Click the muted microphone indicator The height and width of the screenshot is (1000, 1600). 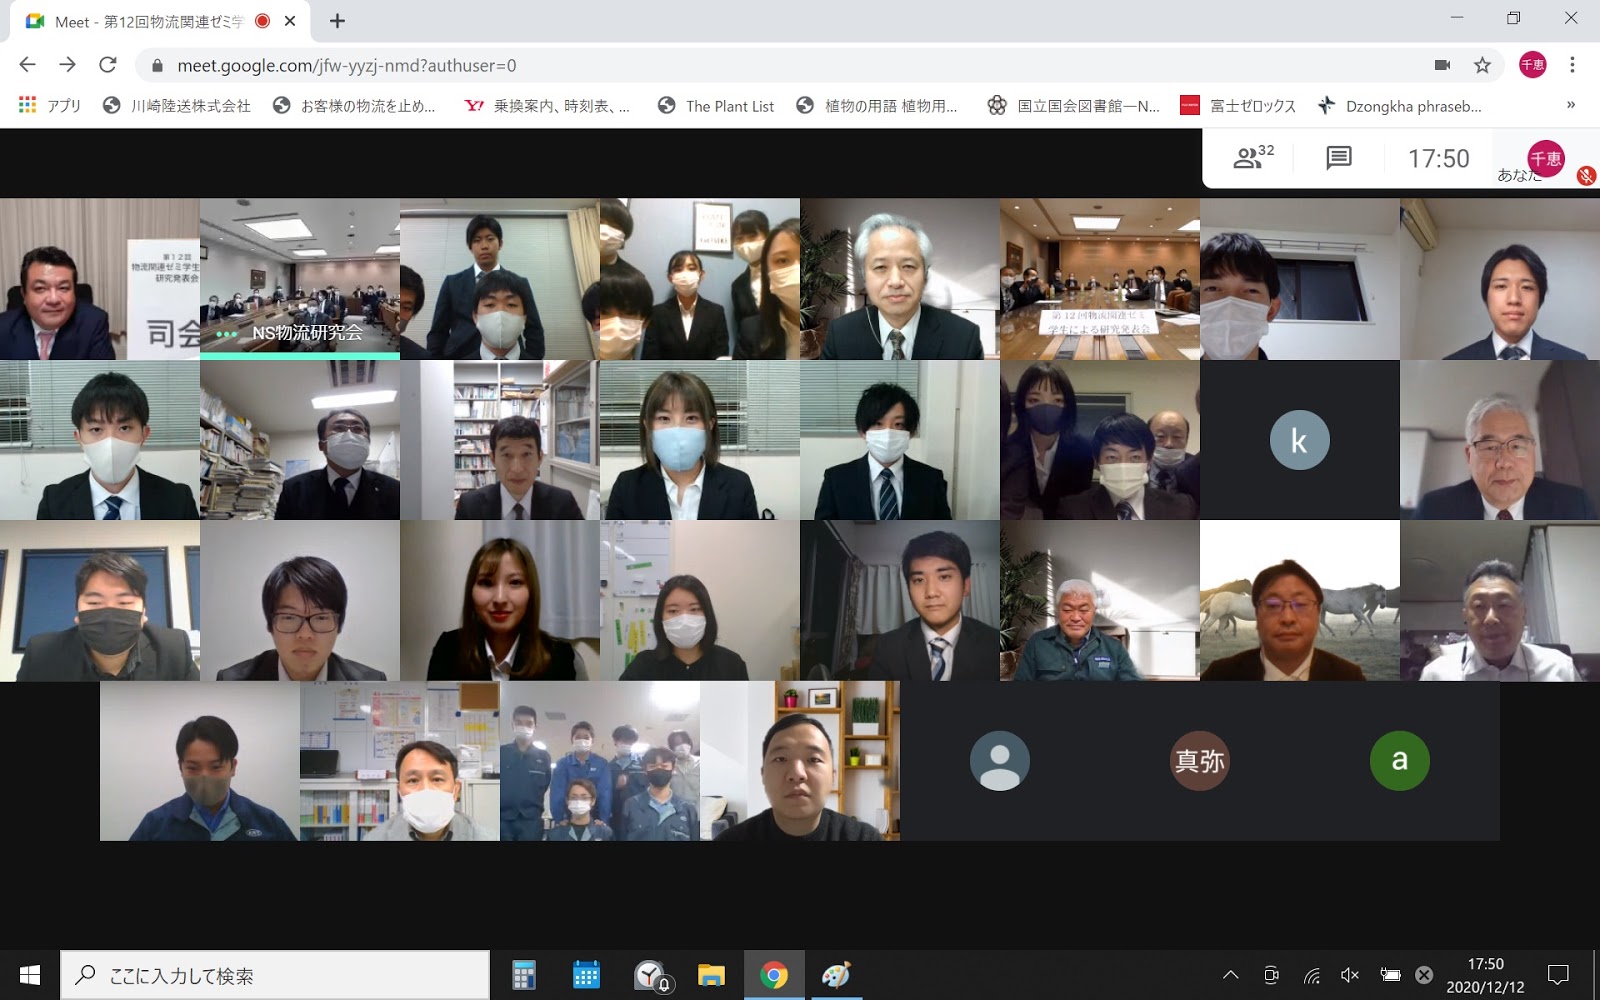coord(1586,176)
